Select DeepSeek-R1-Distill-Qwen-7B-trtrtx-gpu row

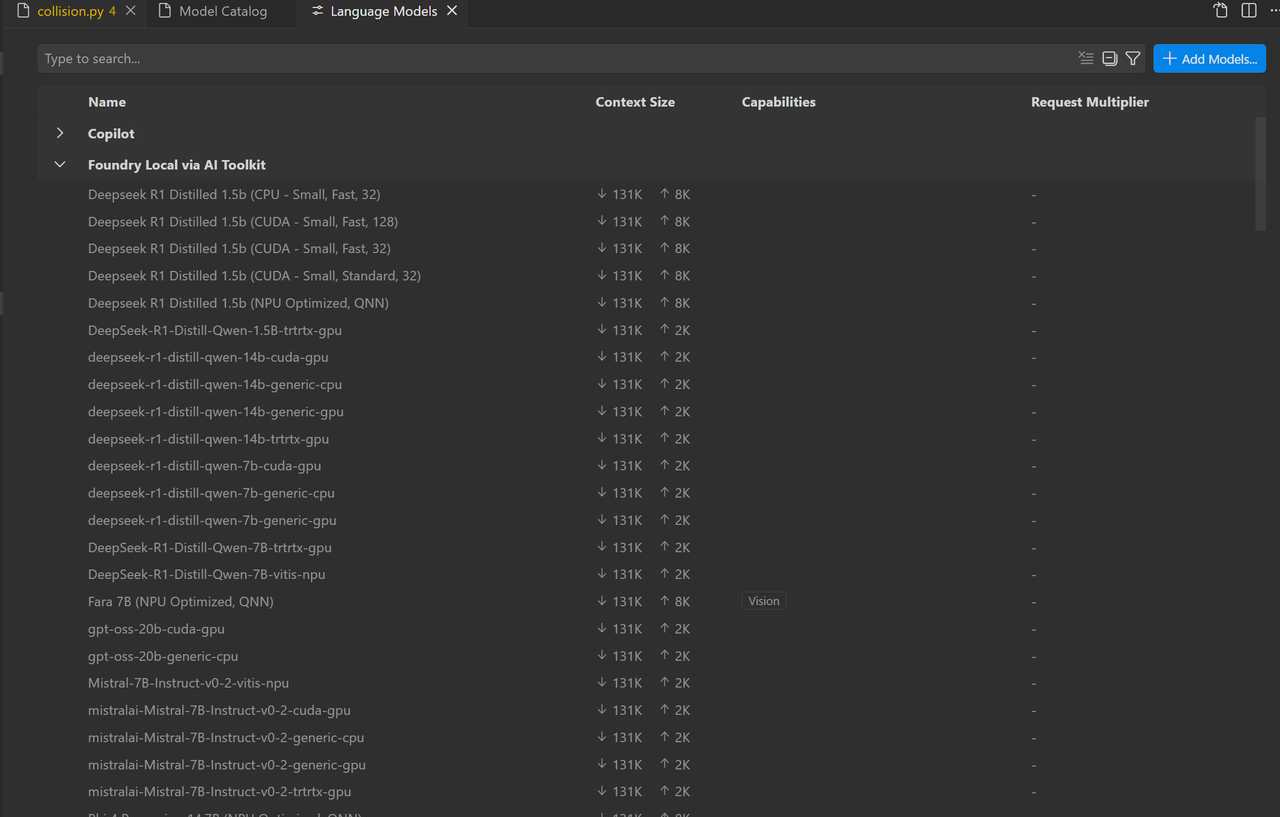pyautogui.click(x=646, y=547)
